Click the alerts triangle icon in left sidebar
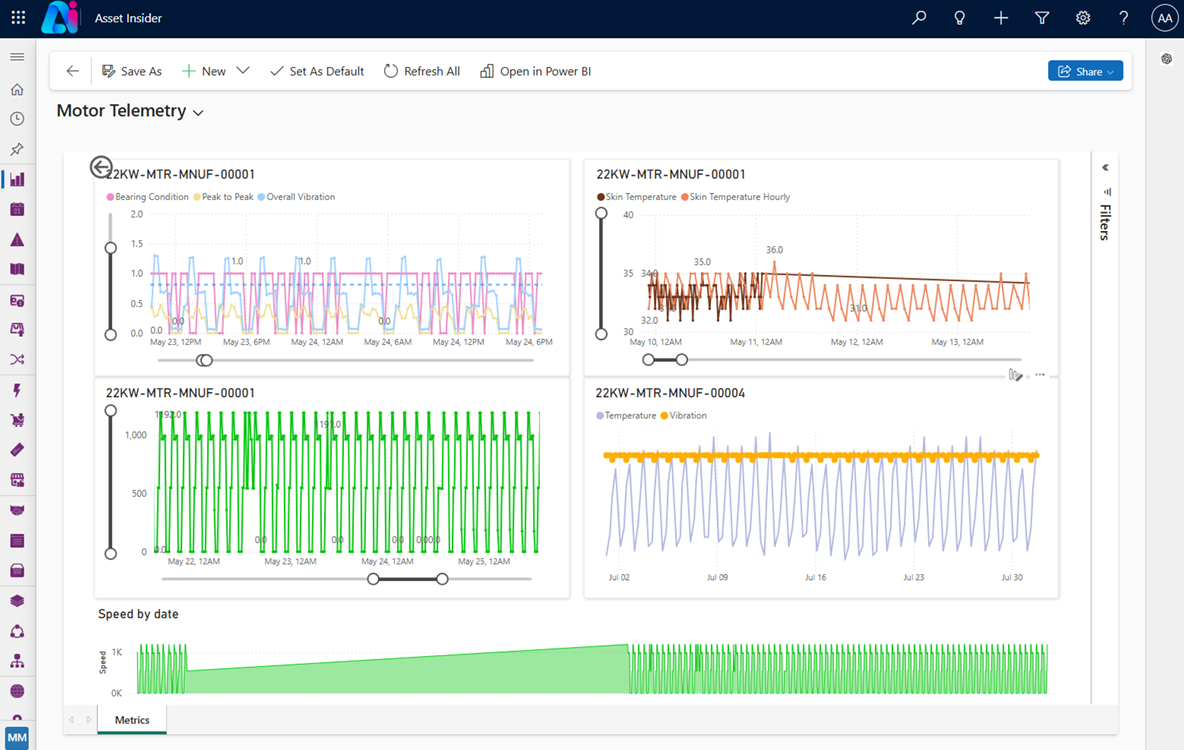Image resolution: width=1184 pixels, height=750 pixels. pos(16,239)
